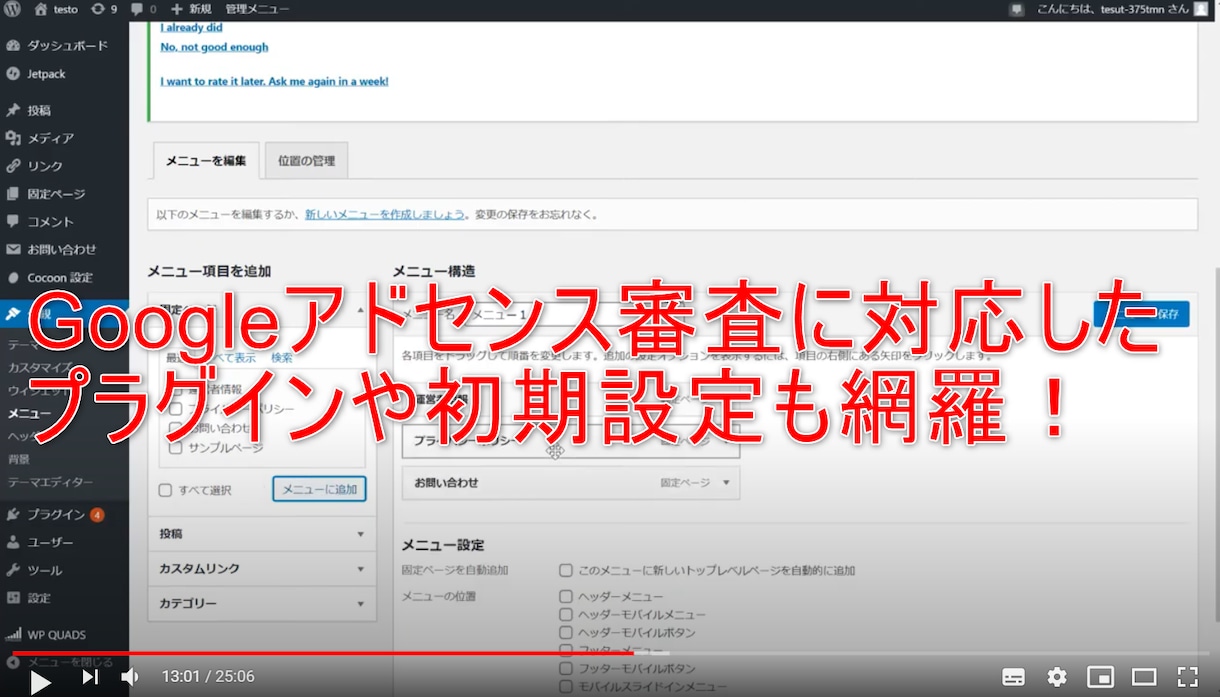Go full screen in the player
This screenshot has height=697, width=1220.
coord(1187,677)
